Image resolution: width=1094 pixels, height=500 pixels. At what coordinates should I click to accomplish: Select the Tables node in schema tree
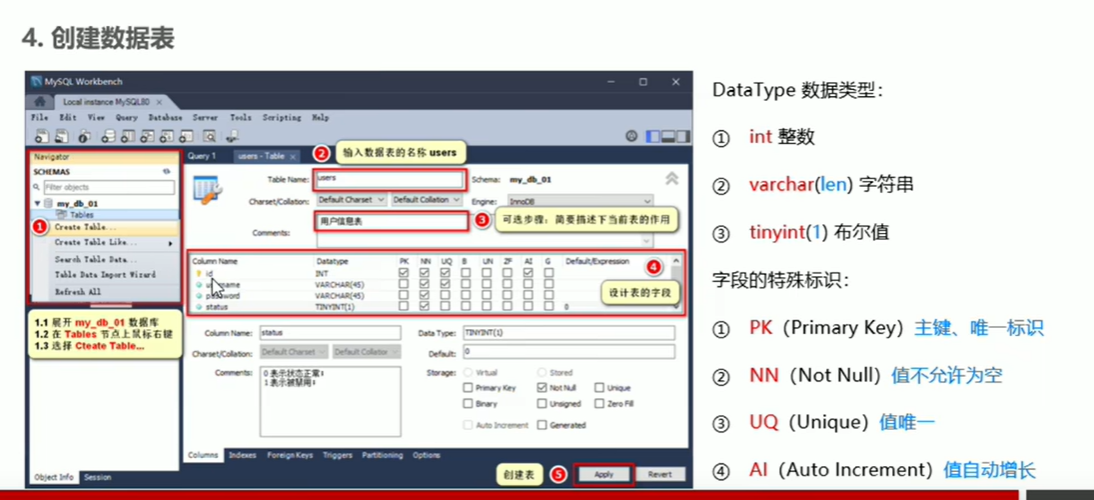82,215
